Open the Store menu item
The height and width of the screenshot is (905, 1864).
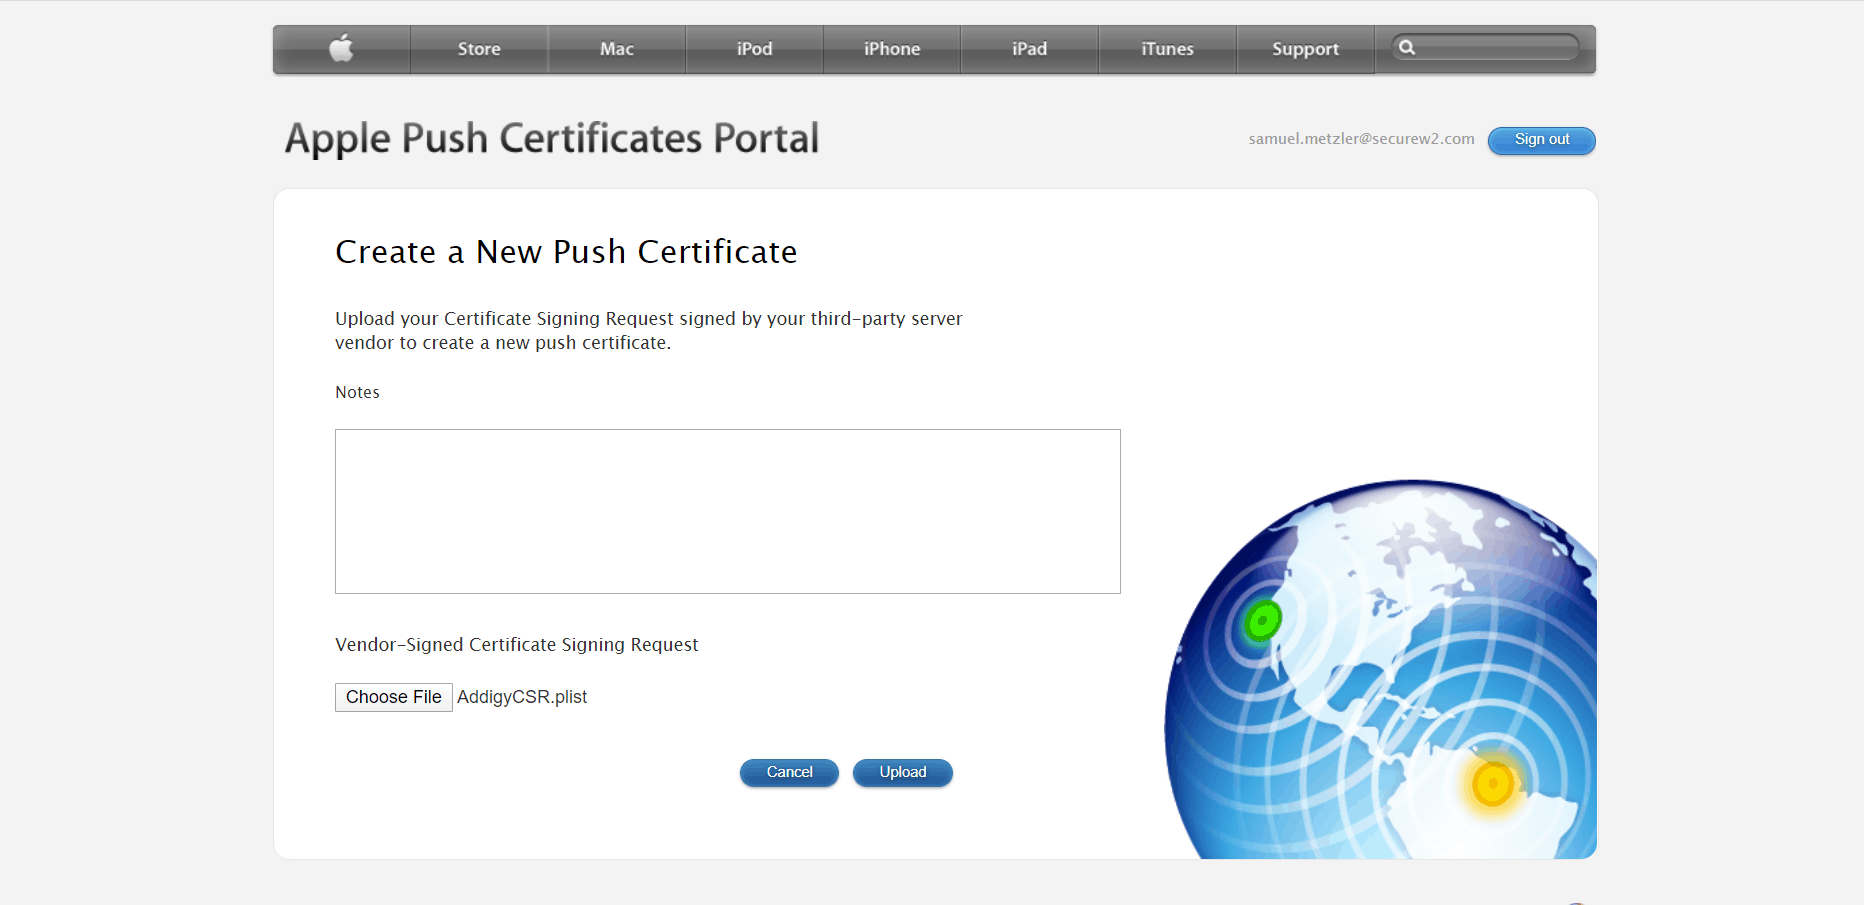click(x=479, y=49)
